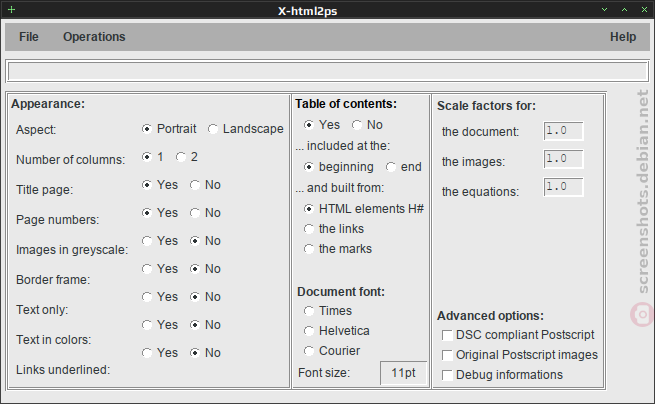The height and width of the screenshot is (404, 655).
Task: Open the Help menu
Action: [x=623, y=37]
